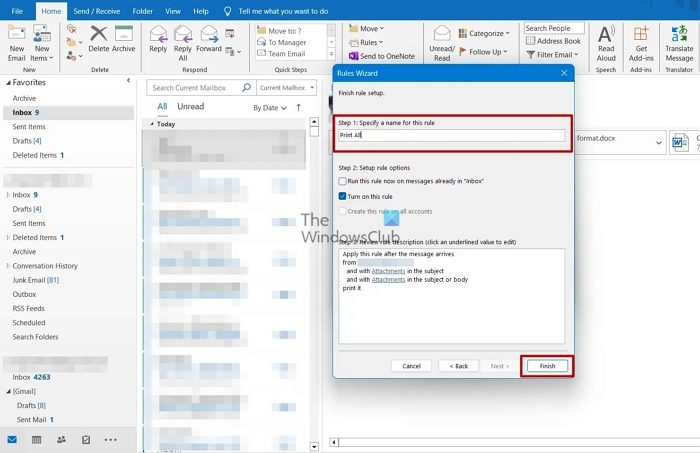Open the Rules dropdown in ribbon
The width and height of the screenshot is (700, 453).
pos(367,42)
